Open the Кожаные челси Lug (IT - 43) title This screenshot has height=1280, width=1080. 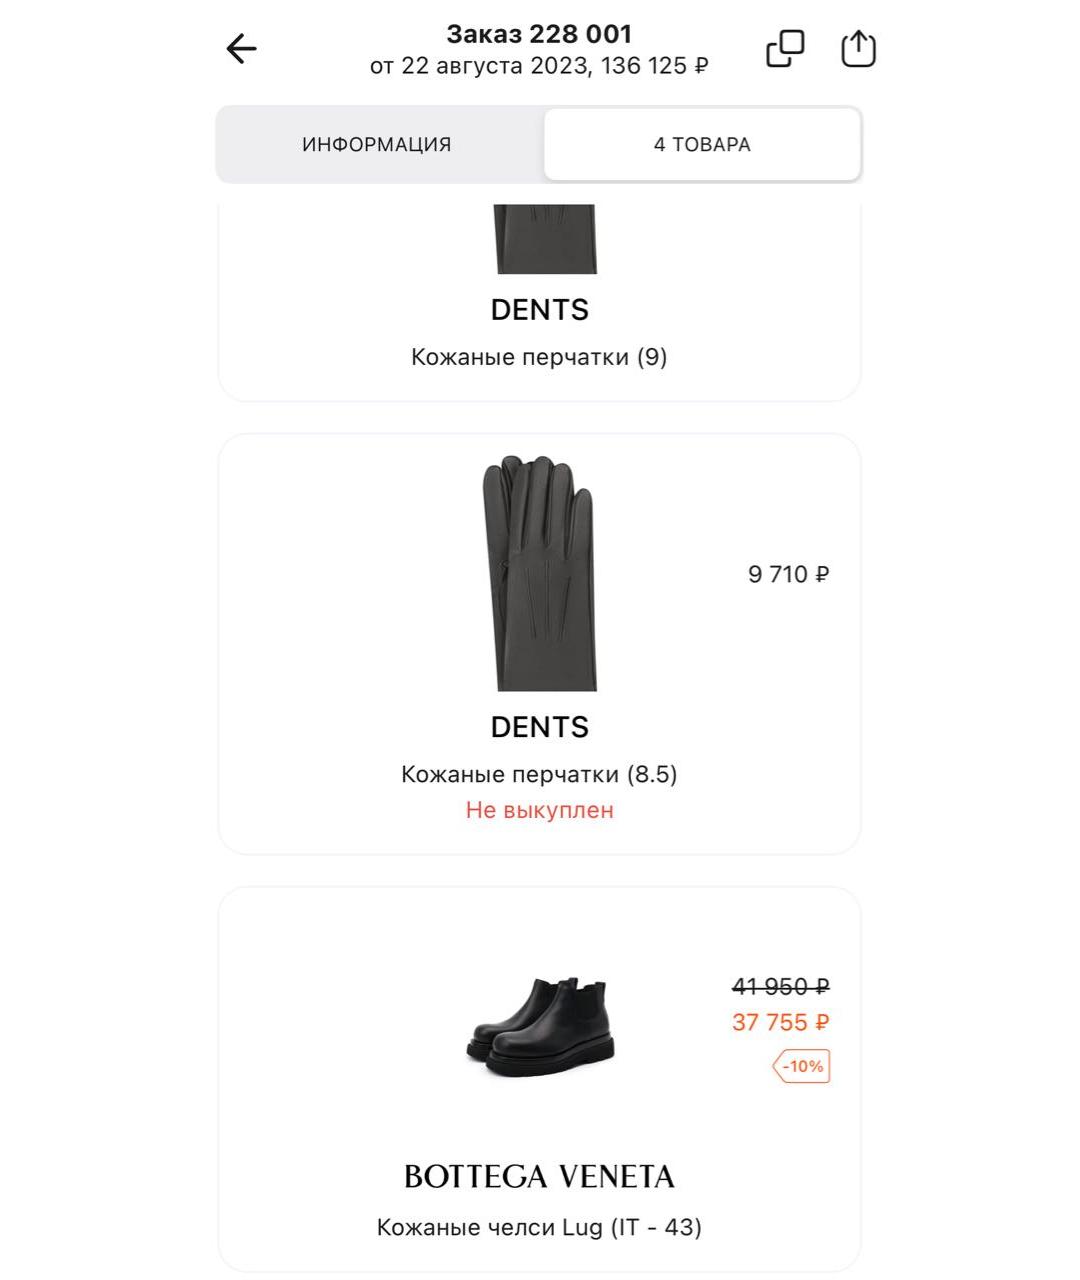(539, 1227)
